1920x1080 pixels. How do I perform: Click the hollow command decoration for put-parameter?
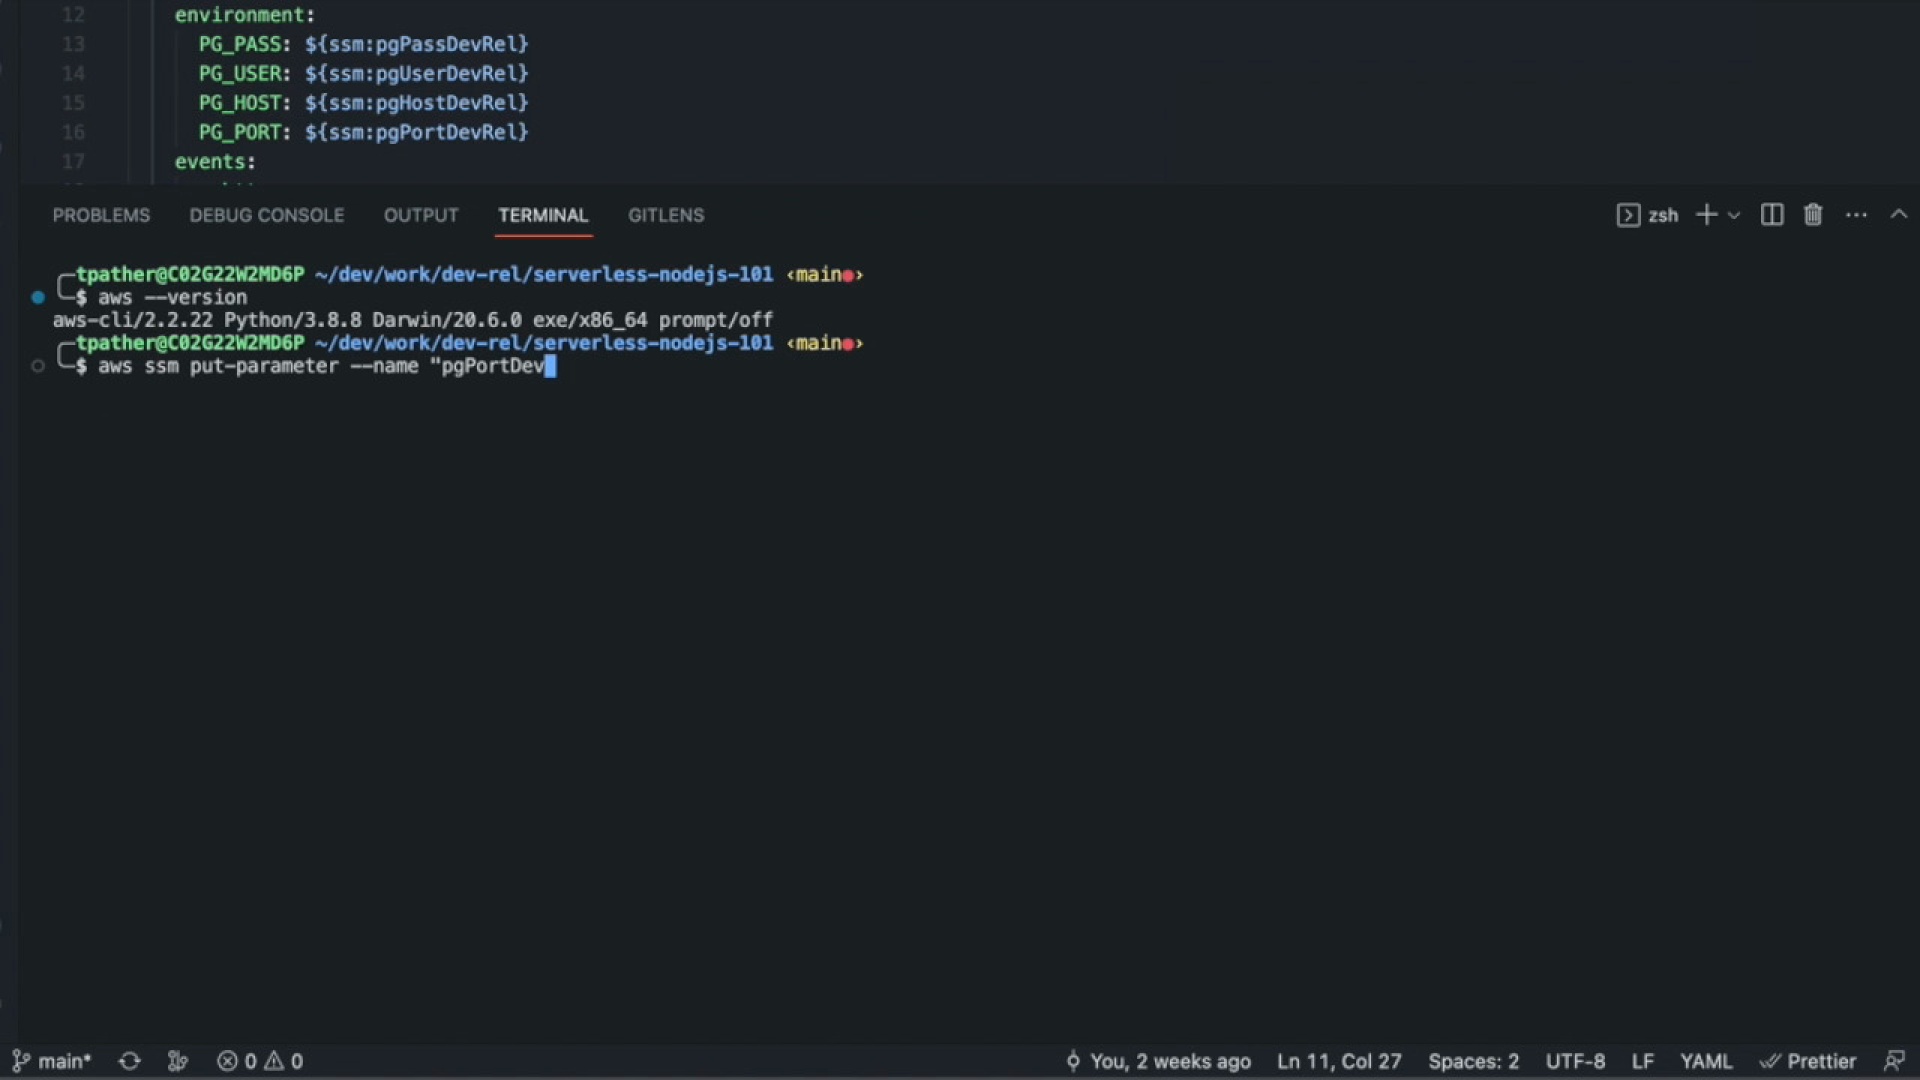[38, 366]
